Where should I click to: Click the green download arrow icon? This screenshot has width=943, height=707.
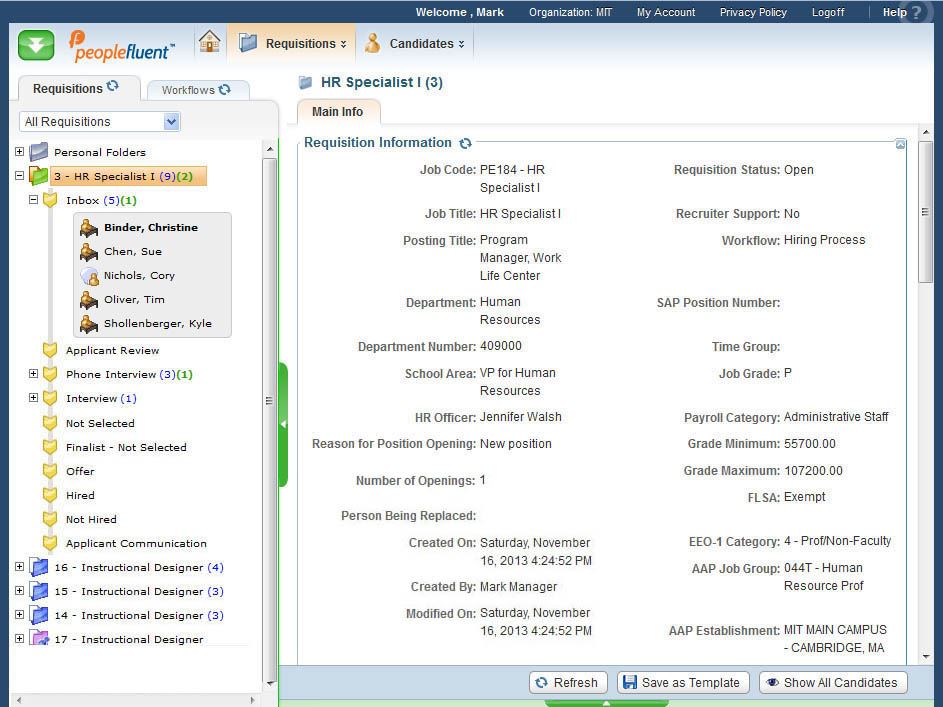36,45
